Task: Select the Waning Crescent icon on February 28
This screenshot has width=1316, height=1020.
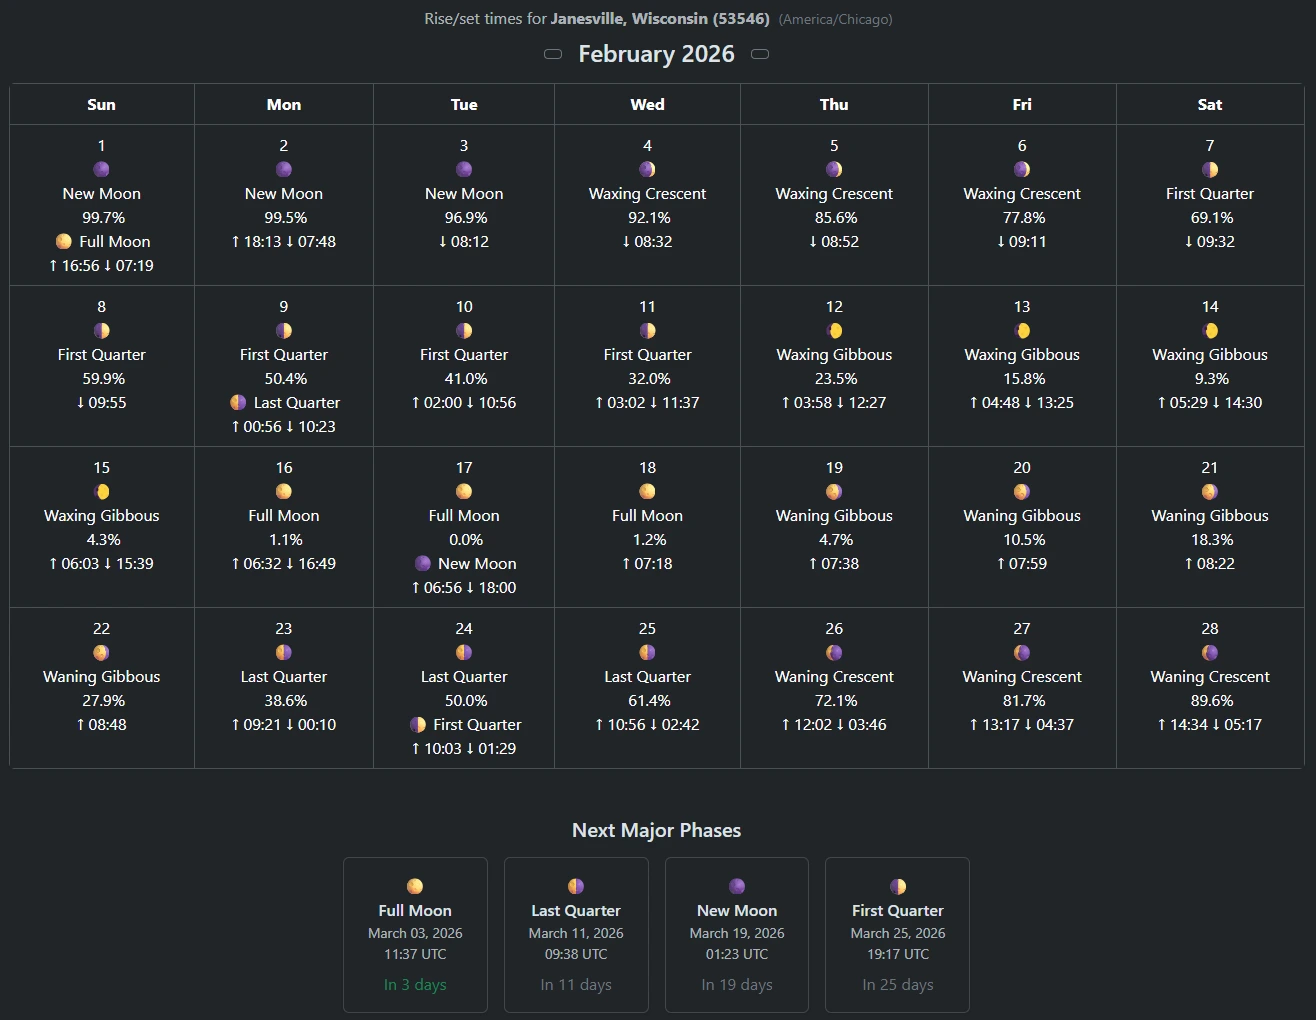Action: tap(1210, 652)
